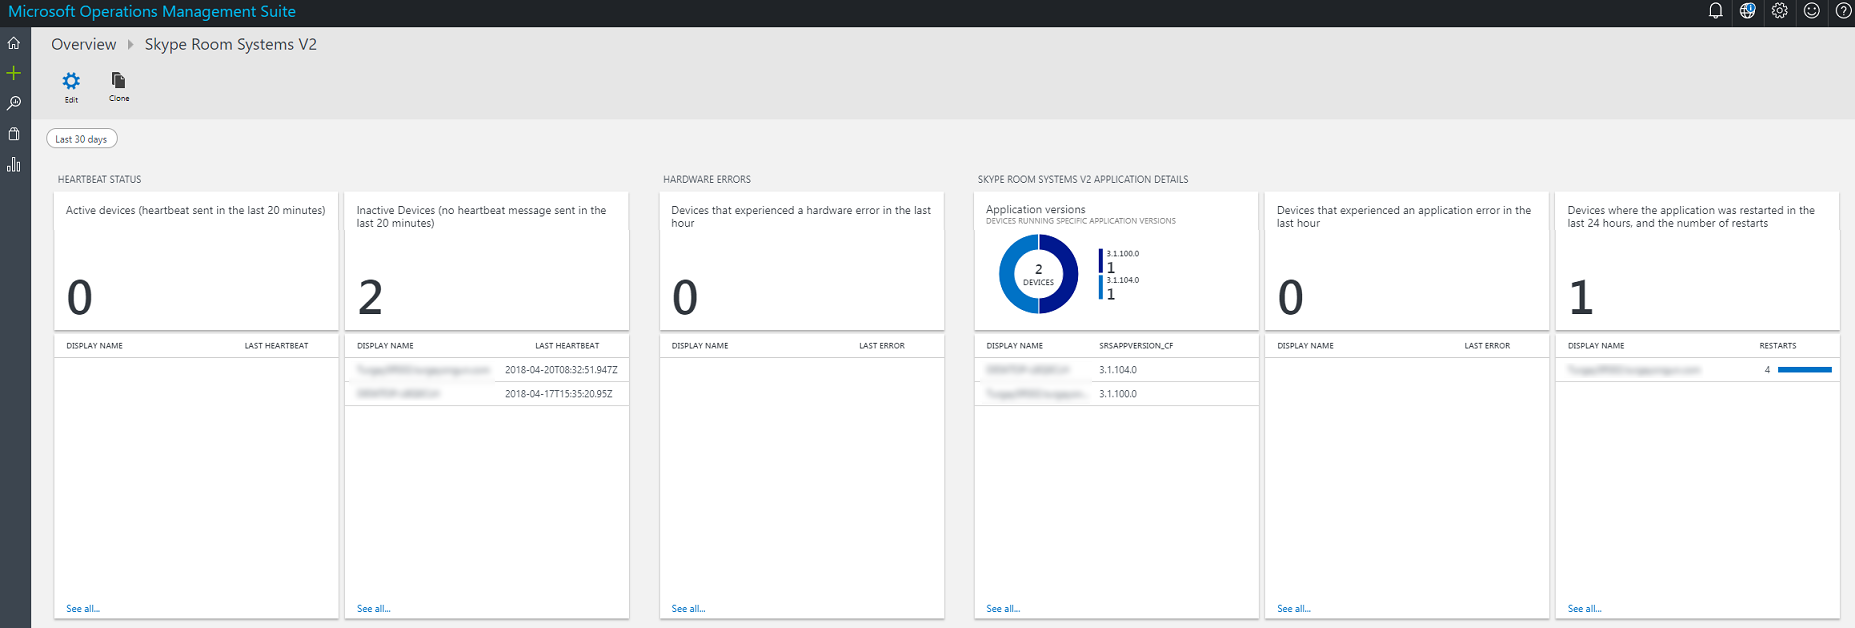Click the Edit gear button

pyautogui.click(x=71, y=86)
